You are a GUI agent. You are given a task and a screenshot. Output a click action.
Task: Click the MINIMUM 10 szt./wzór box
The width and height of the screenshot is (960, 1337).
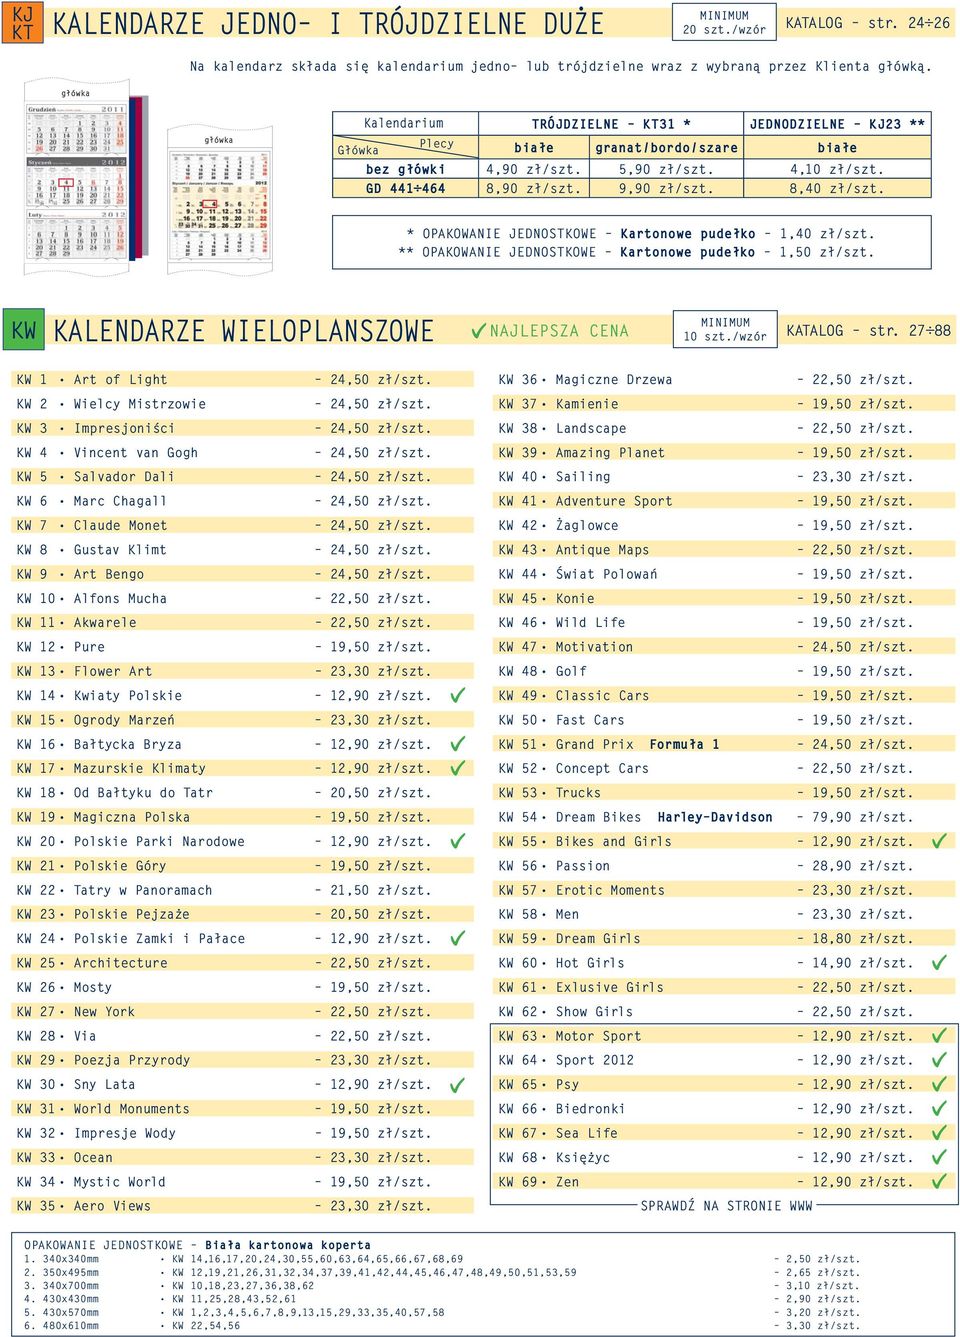click(725, 329)
